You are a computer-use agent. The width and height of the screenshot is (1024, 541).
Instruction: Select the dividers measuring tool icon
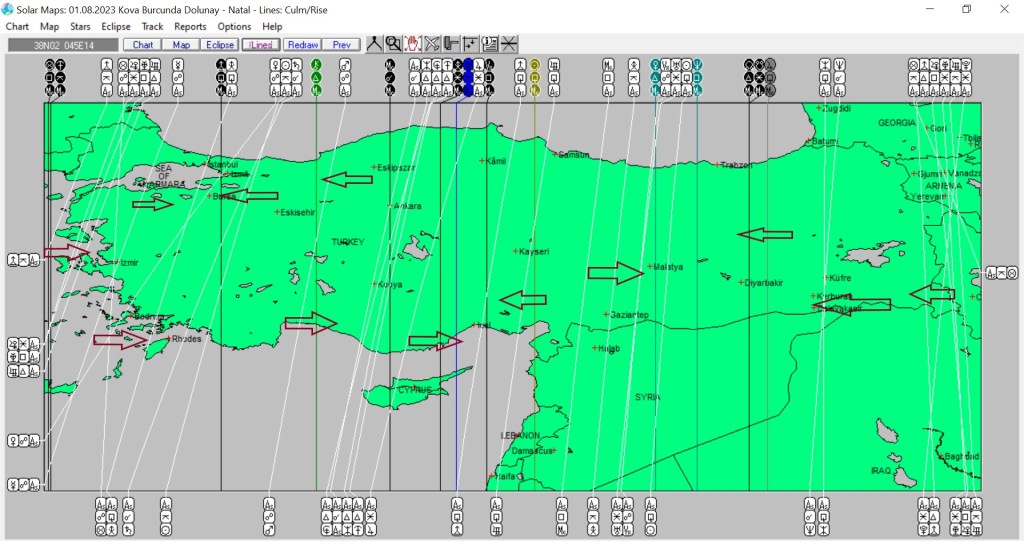[x=374, y=44]
